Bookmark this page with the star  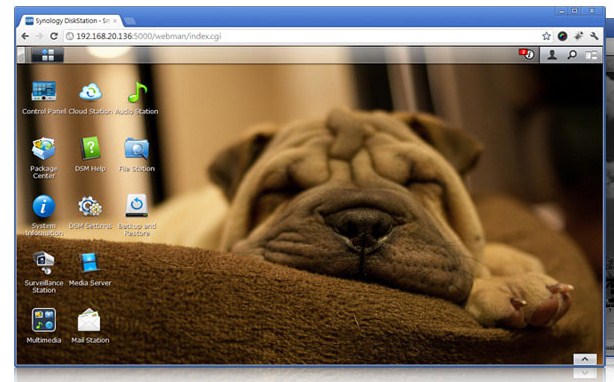point(546,36)
